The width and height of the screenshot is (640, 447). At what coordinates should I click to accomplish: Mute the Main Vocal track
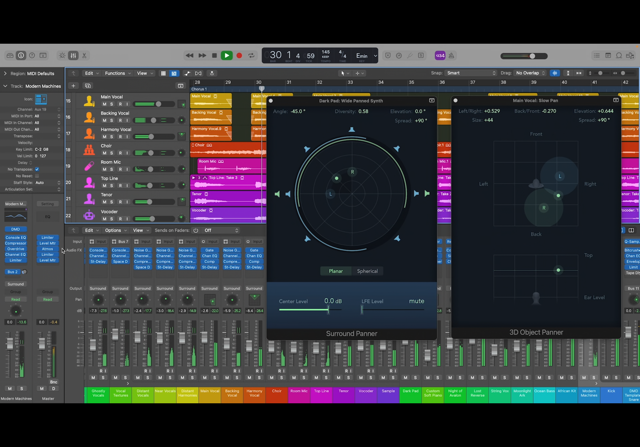(x=104, y=104)
